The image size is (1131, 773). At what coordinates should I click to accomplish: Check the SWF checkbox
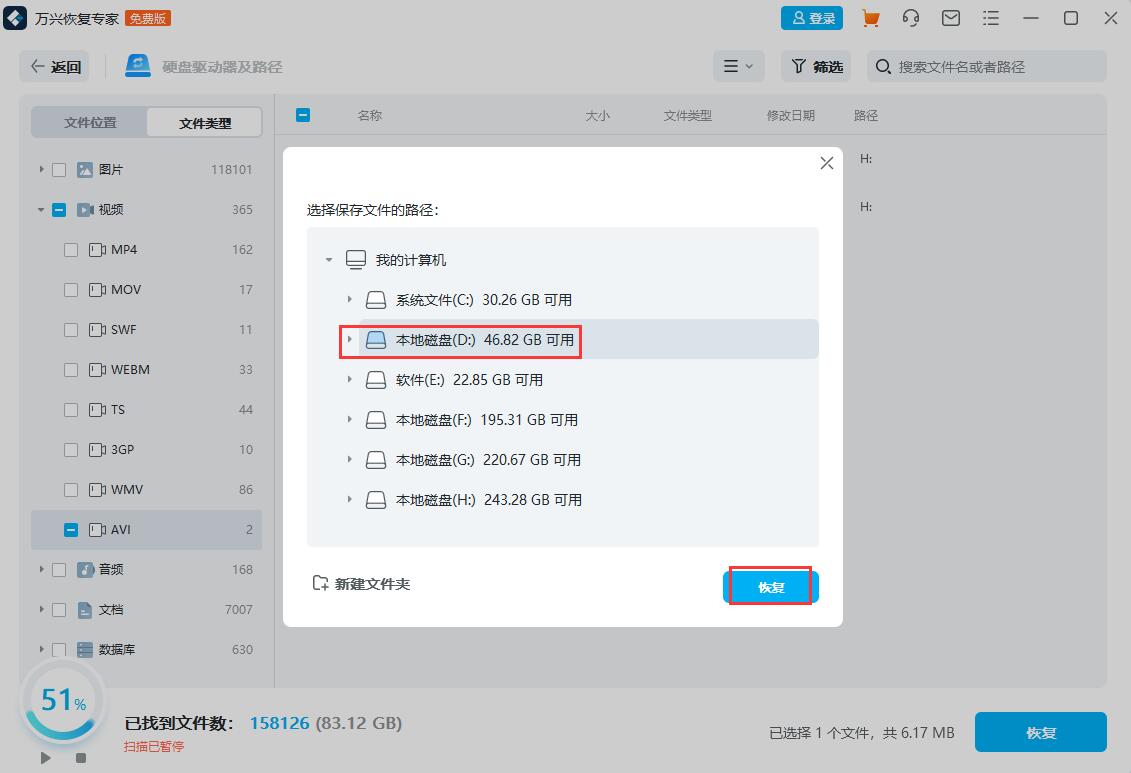[71, 330]
